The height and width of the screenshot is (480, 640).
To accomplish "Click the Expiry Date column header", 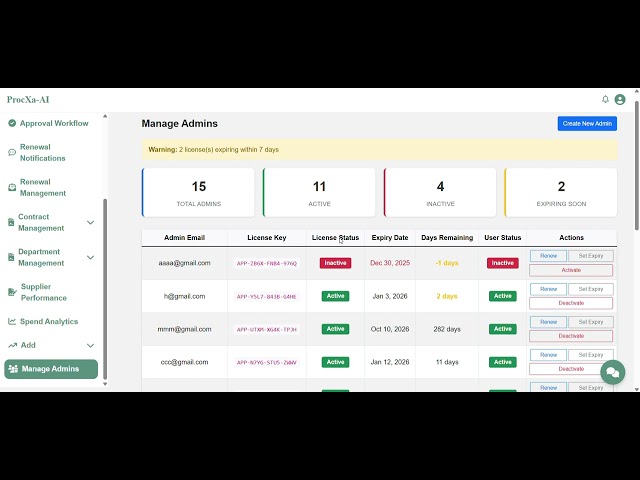I will [390, 238].
